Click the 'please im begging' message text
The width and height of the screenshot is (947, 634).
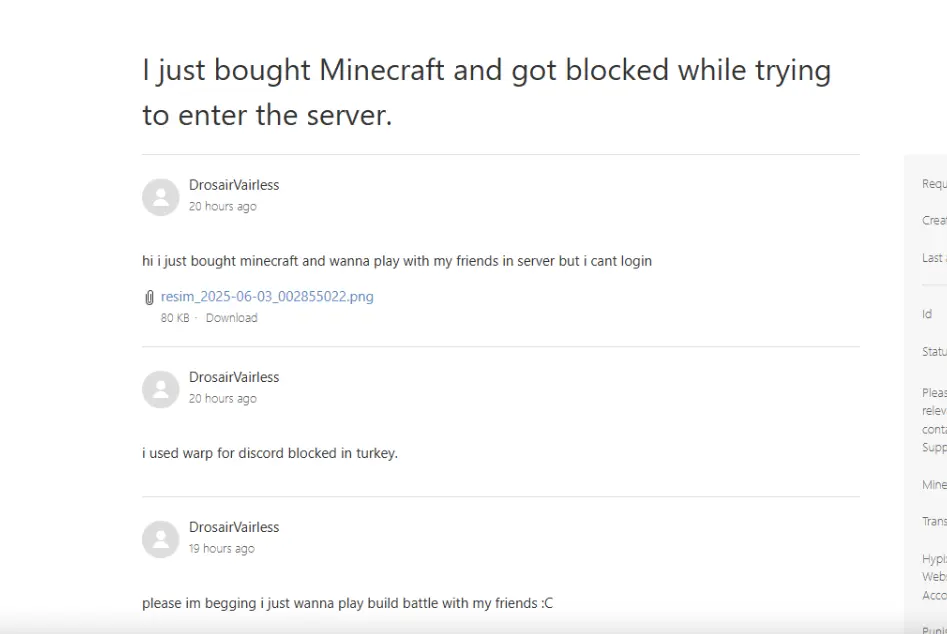[x=347, y=603]
